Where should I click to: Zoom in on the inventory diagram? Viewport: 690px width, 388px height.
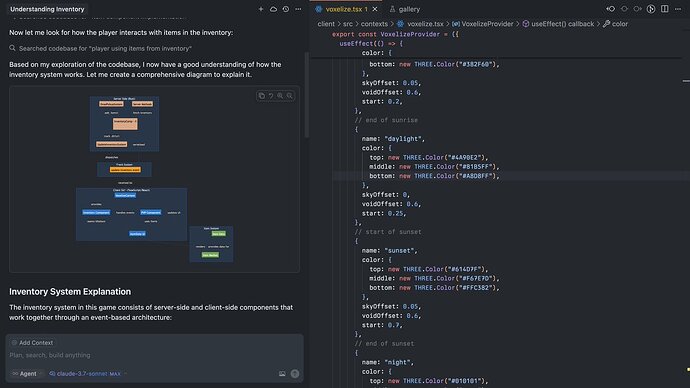click(x=280, y=95)
